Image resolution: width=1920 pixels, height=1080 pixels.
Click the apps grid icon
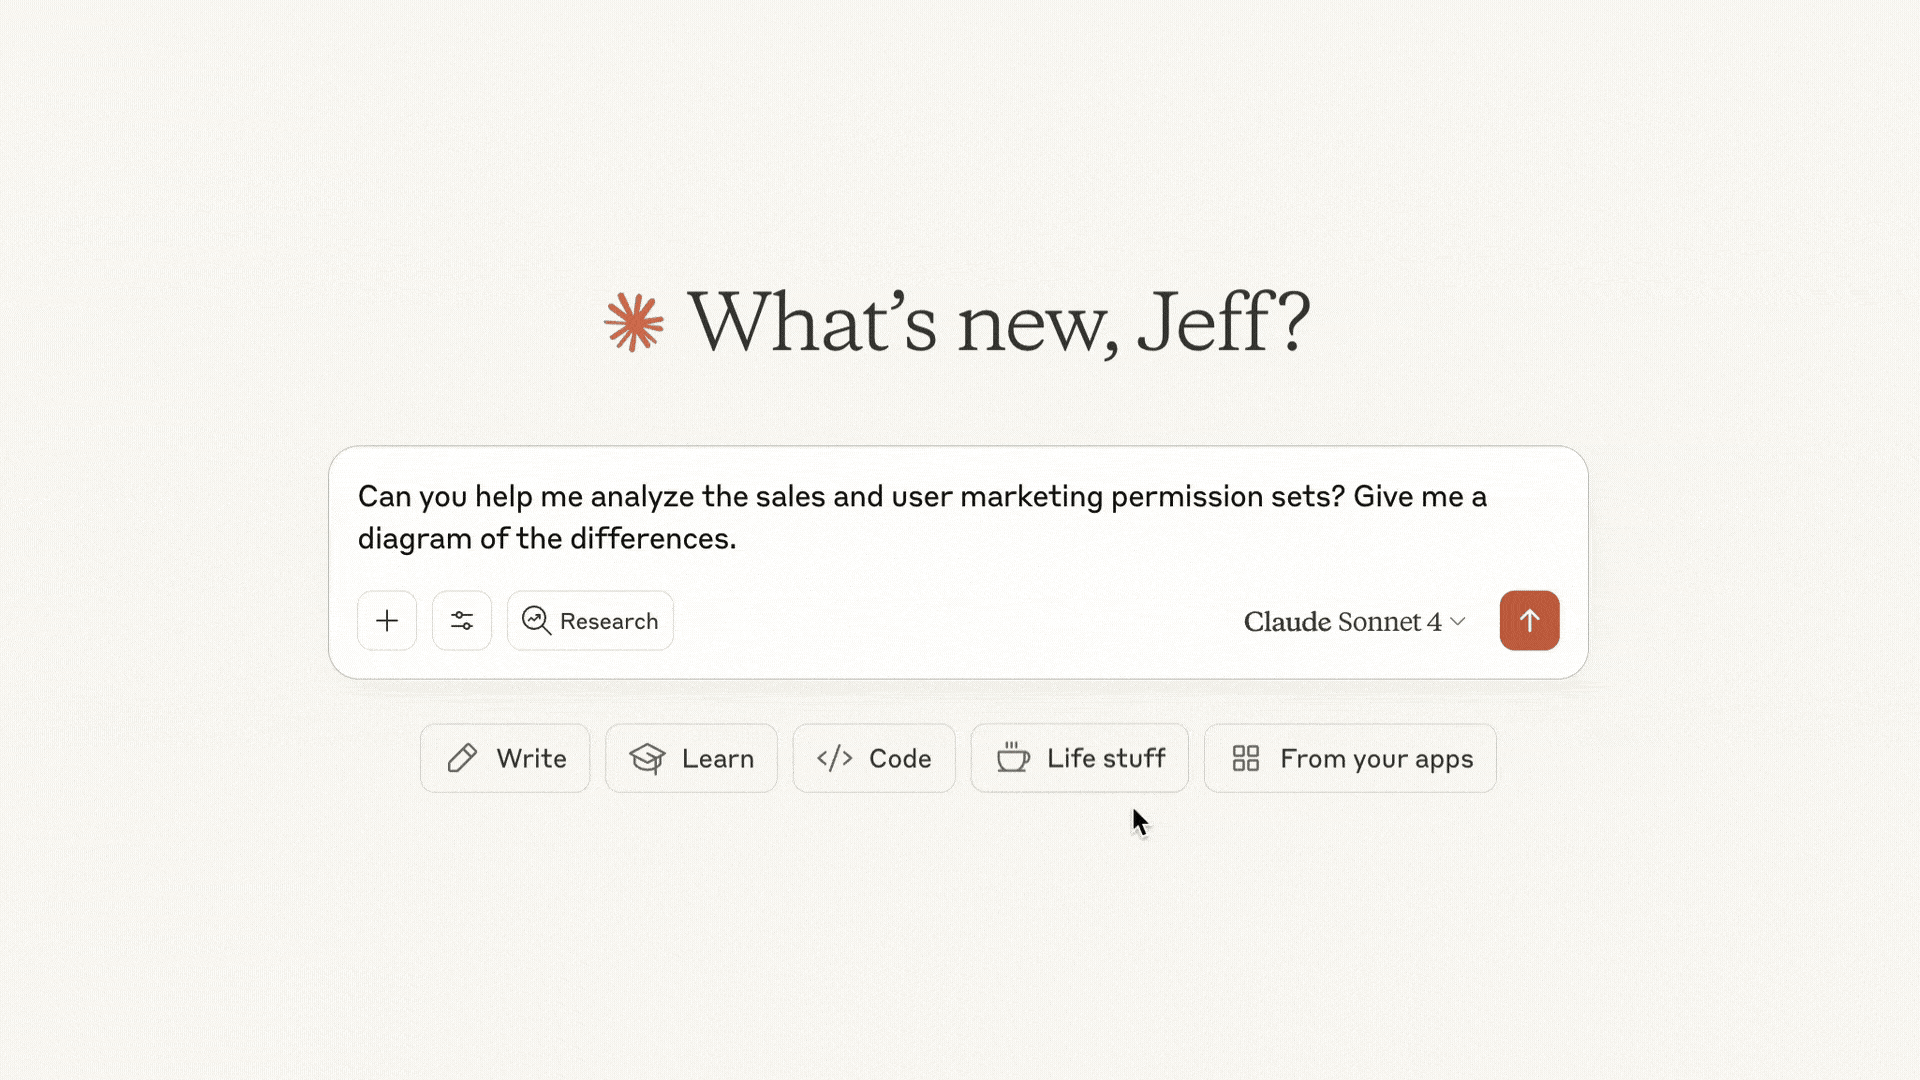(x=1245, y=759)
